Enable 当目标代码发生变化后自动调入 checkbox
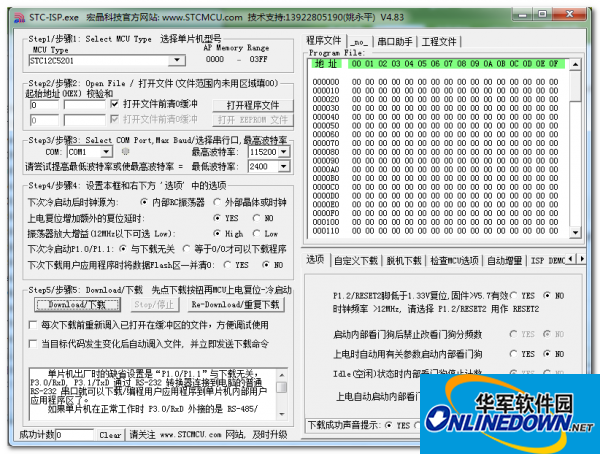Viewport: 600px width, 454px height. click(33, 344)
